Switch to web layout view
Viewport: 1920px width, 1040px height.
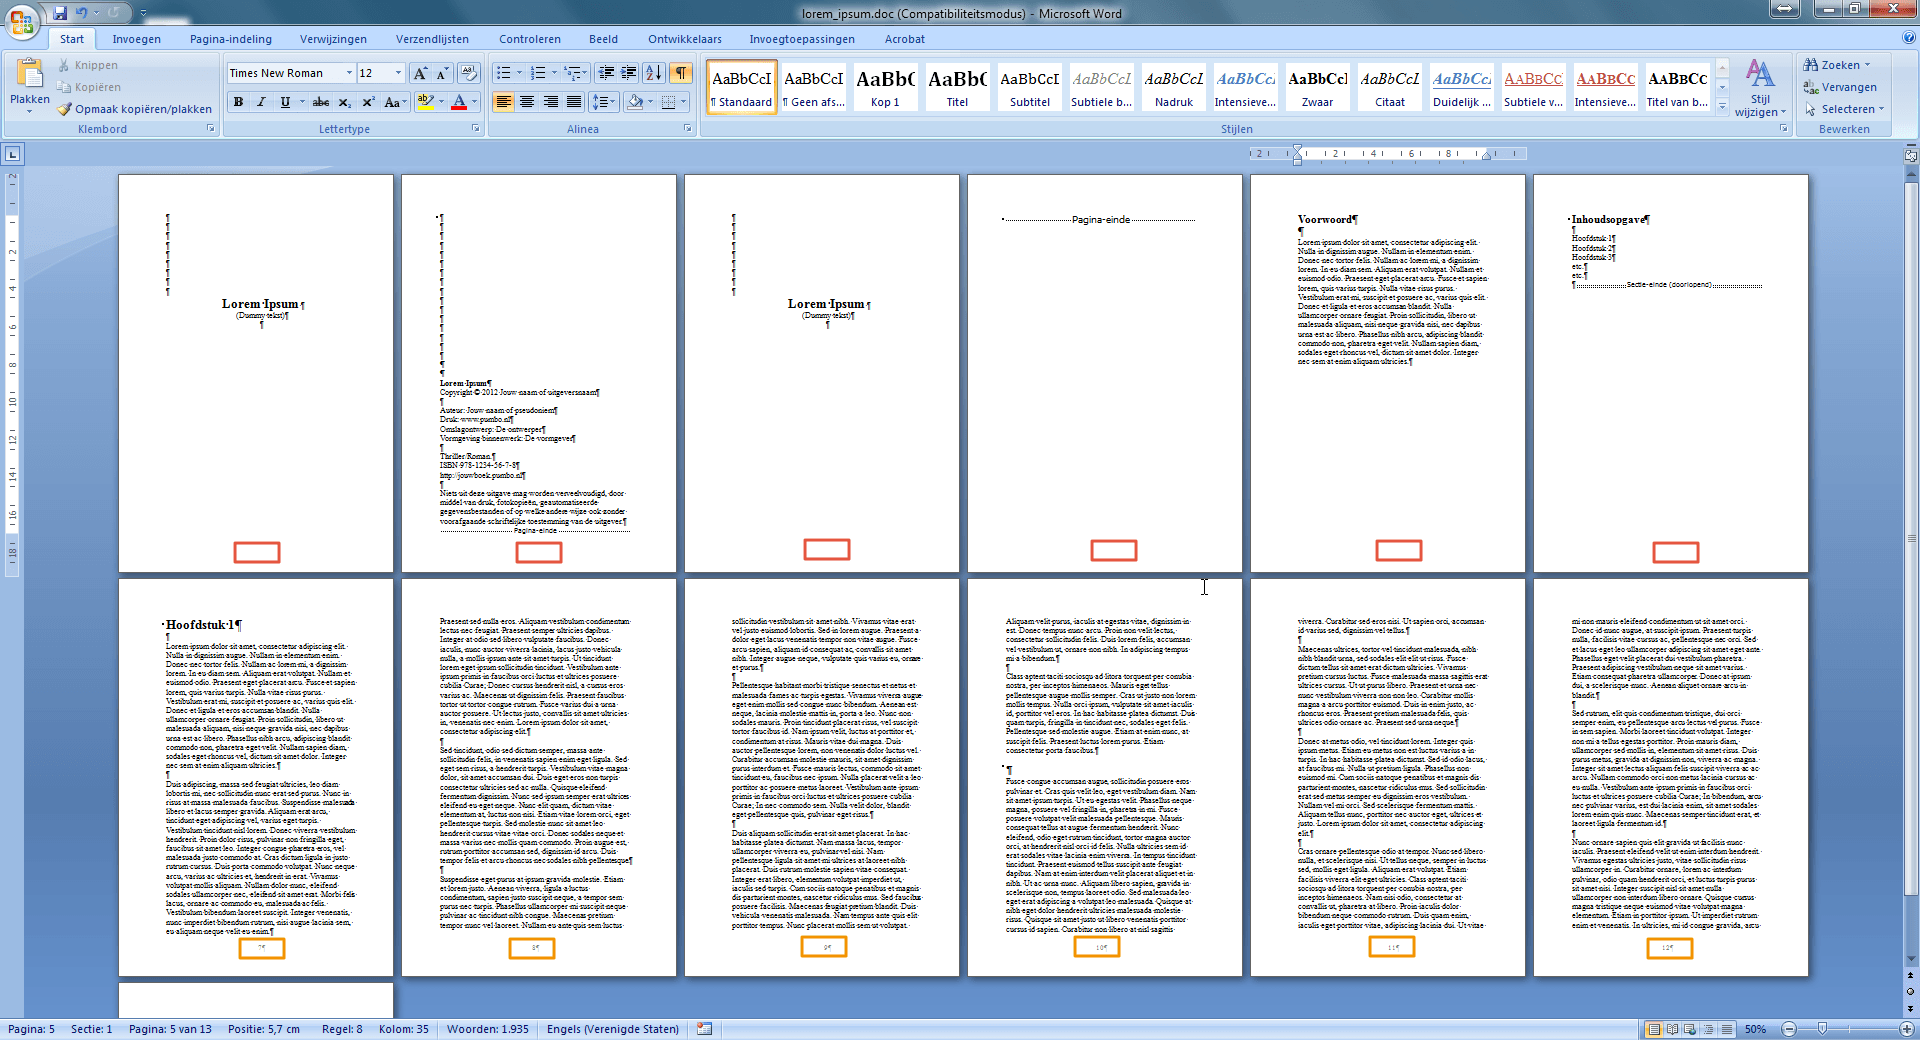1690,1029
